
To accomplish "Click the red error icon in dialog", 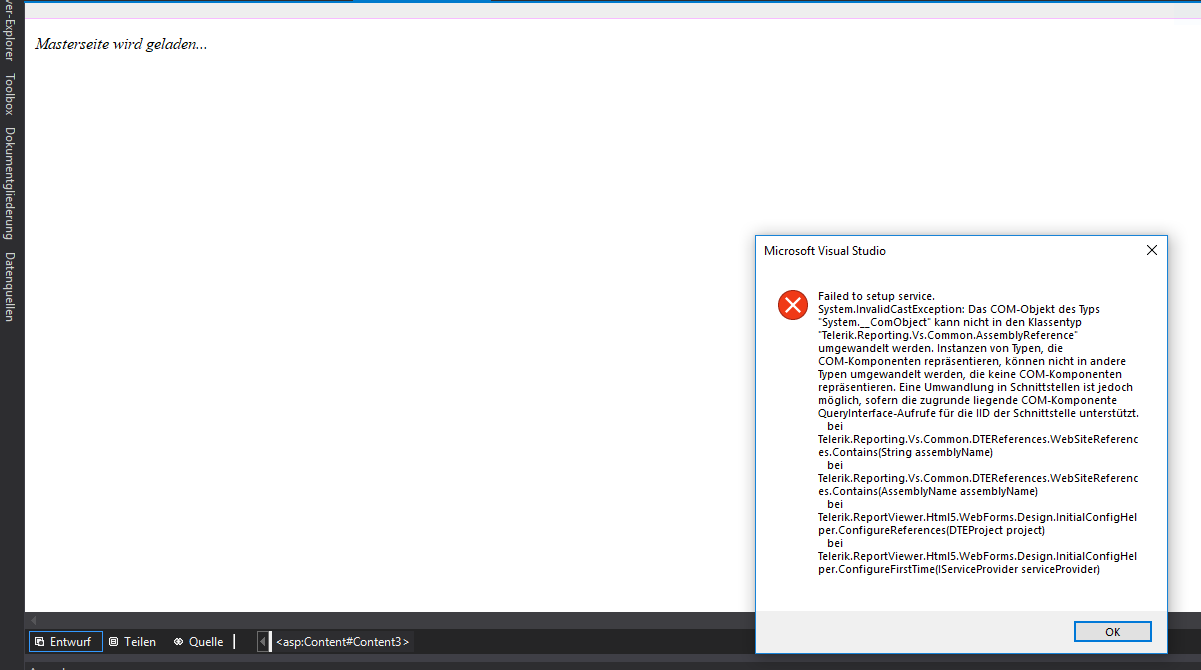I will coord(793,305).
